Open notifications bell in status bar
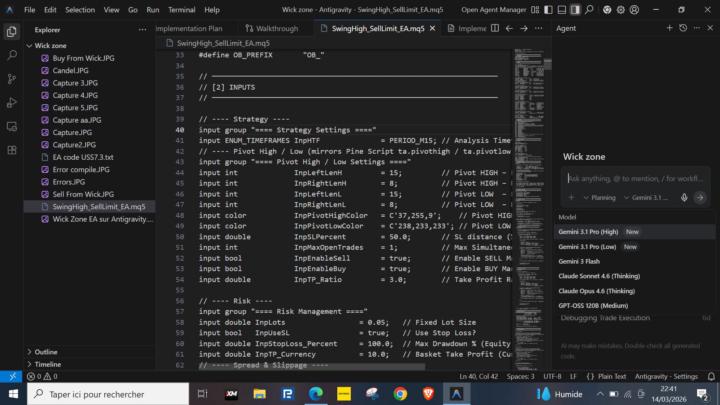The height and width of the screenshot is (405, 720). (711, 377)
